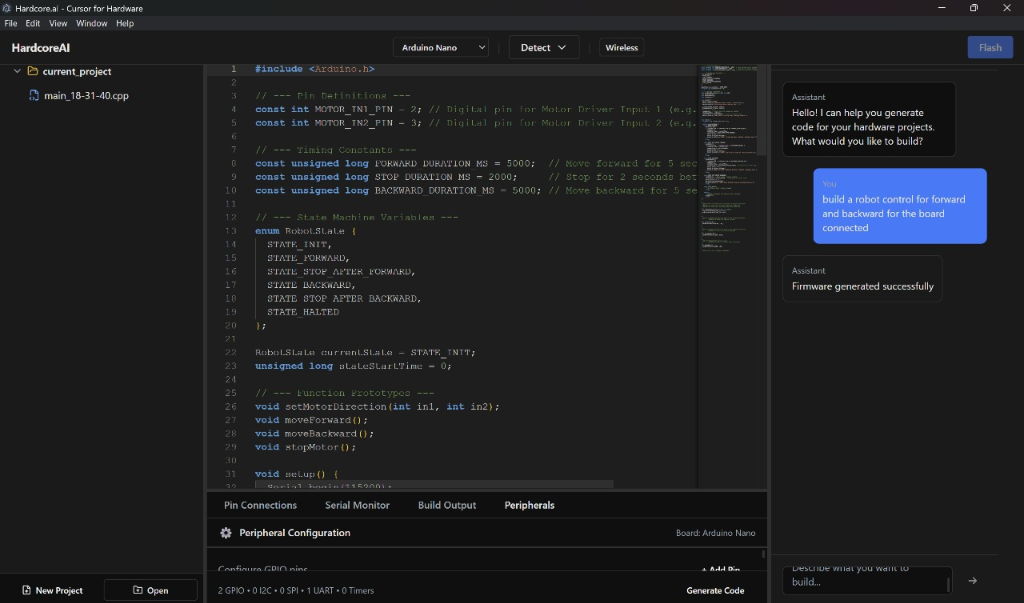The width and height of the screenshot is (1024, 603).
Task: Open the View menu
Action: click(x=58, y=23)
